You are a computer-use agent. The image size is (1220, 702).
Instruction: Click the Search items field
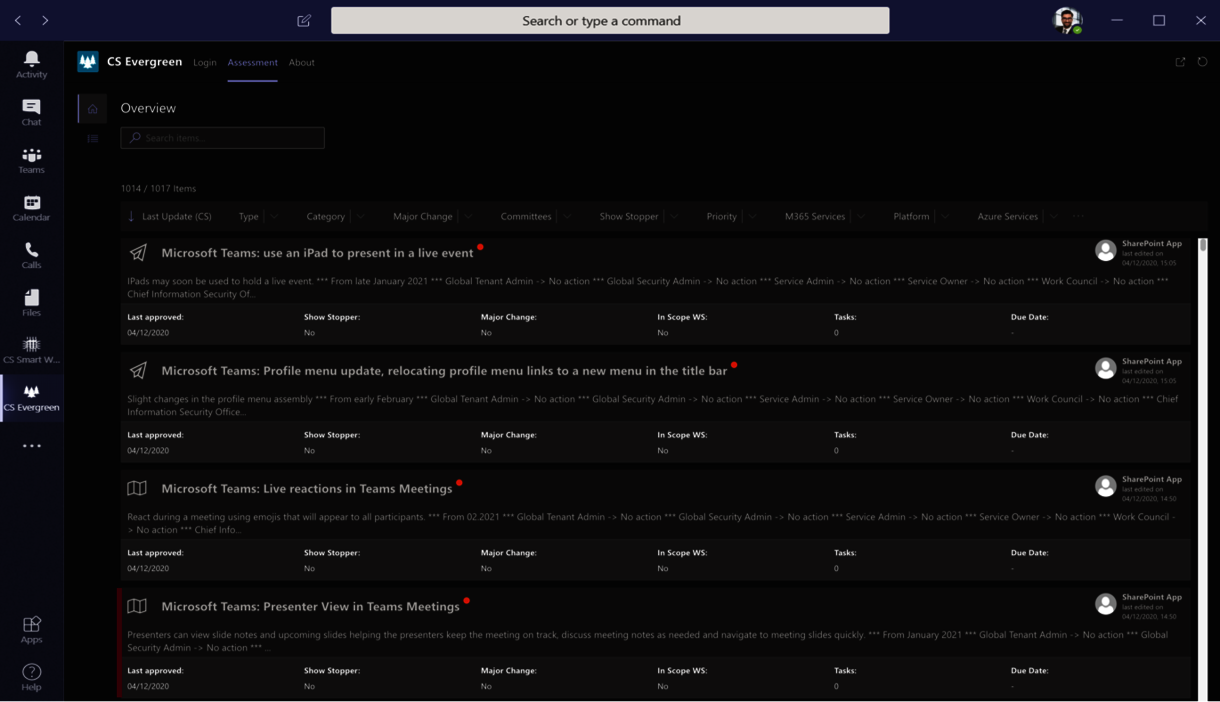222,138
